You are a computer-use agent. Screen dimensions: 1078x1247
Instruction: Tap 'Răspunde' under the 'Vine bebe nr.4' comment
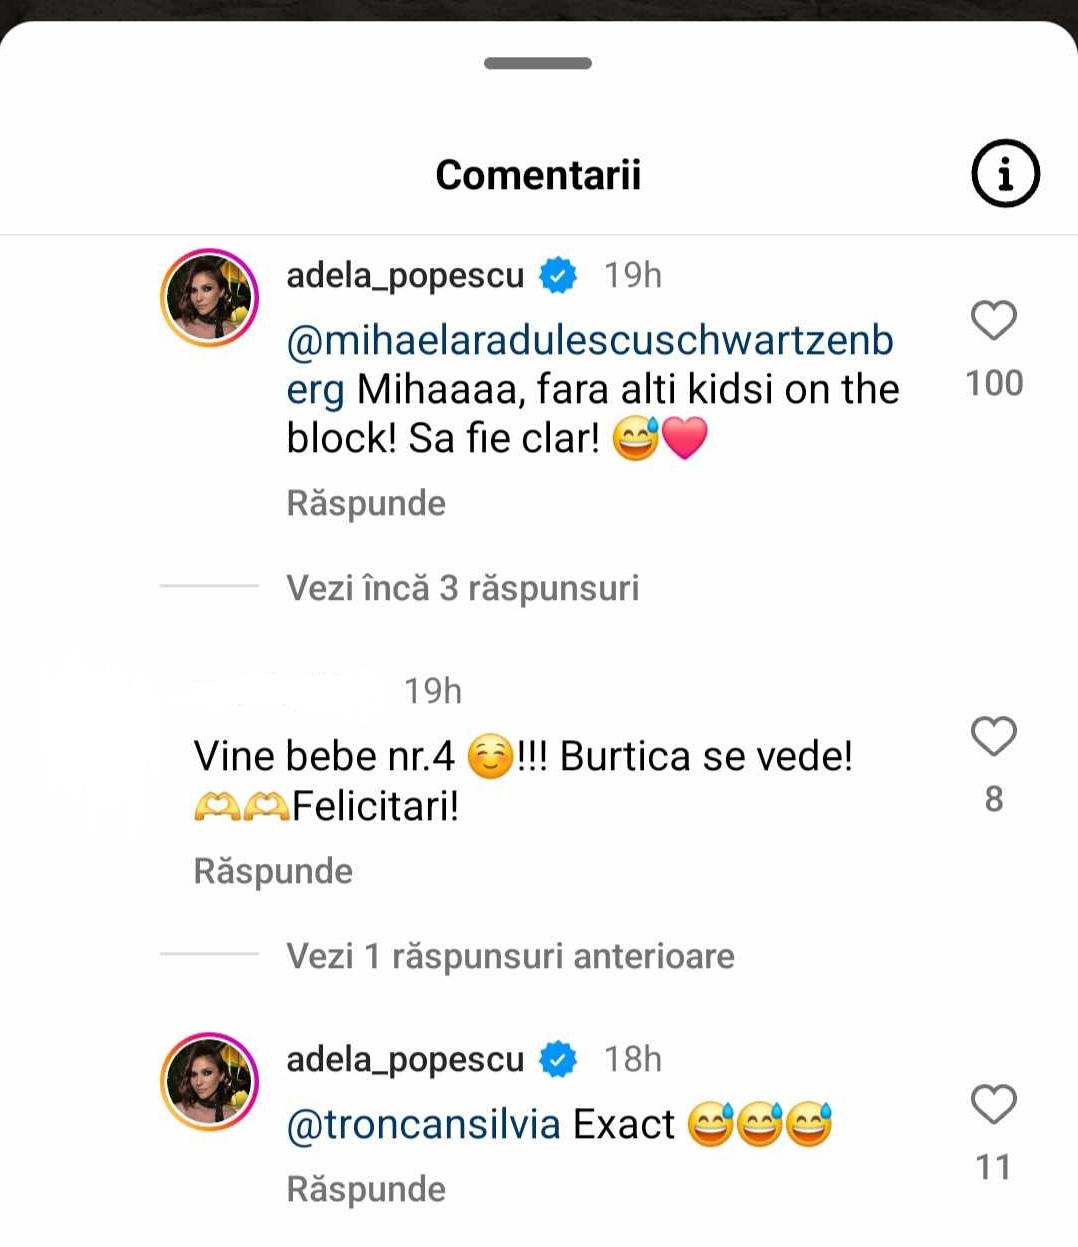coord(273,871)
